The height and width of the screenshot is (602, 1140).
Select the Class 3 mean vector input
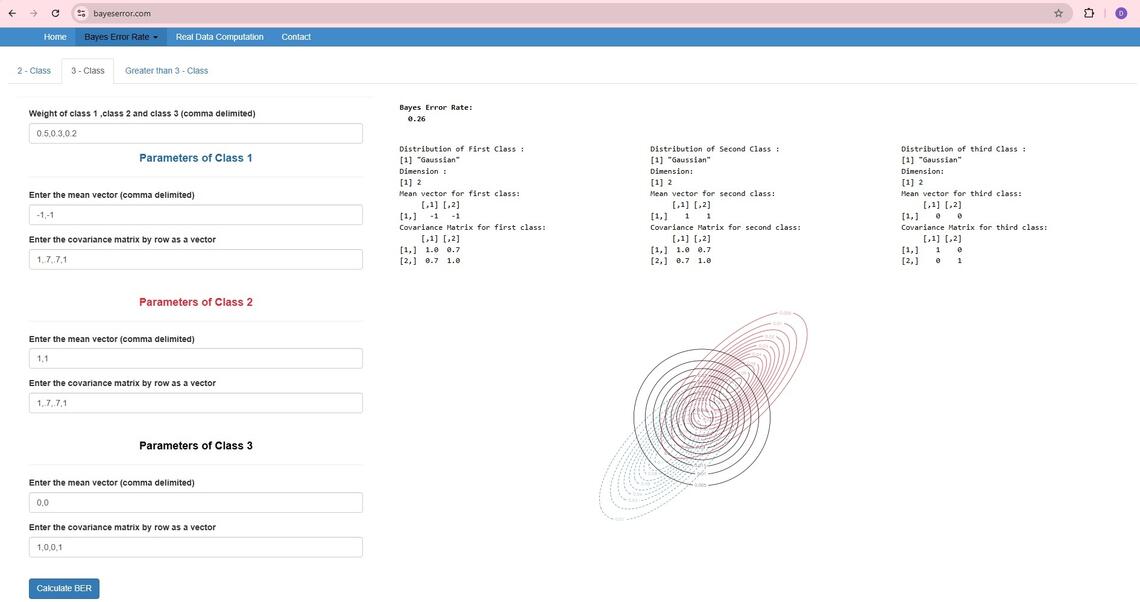click(x=195, y=503)
